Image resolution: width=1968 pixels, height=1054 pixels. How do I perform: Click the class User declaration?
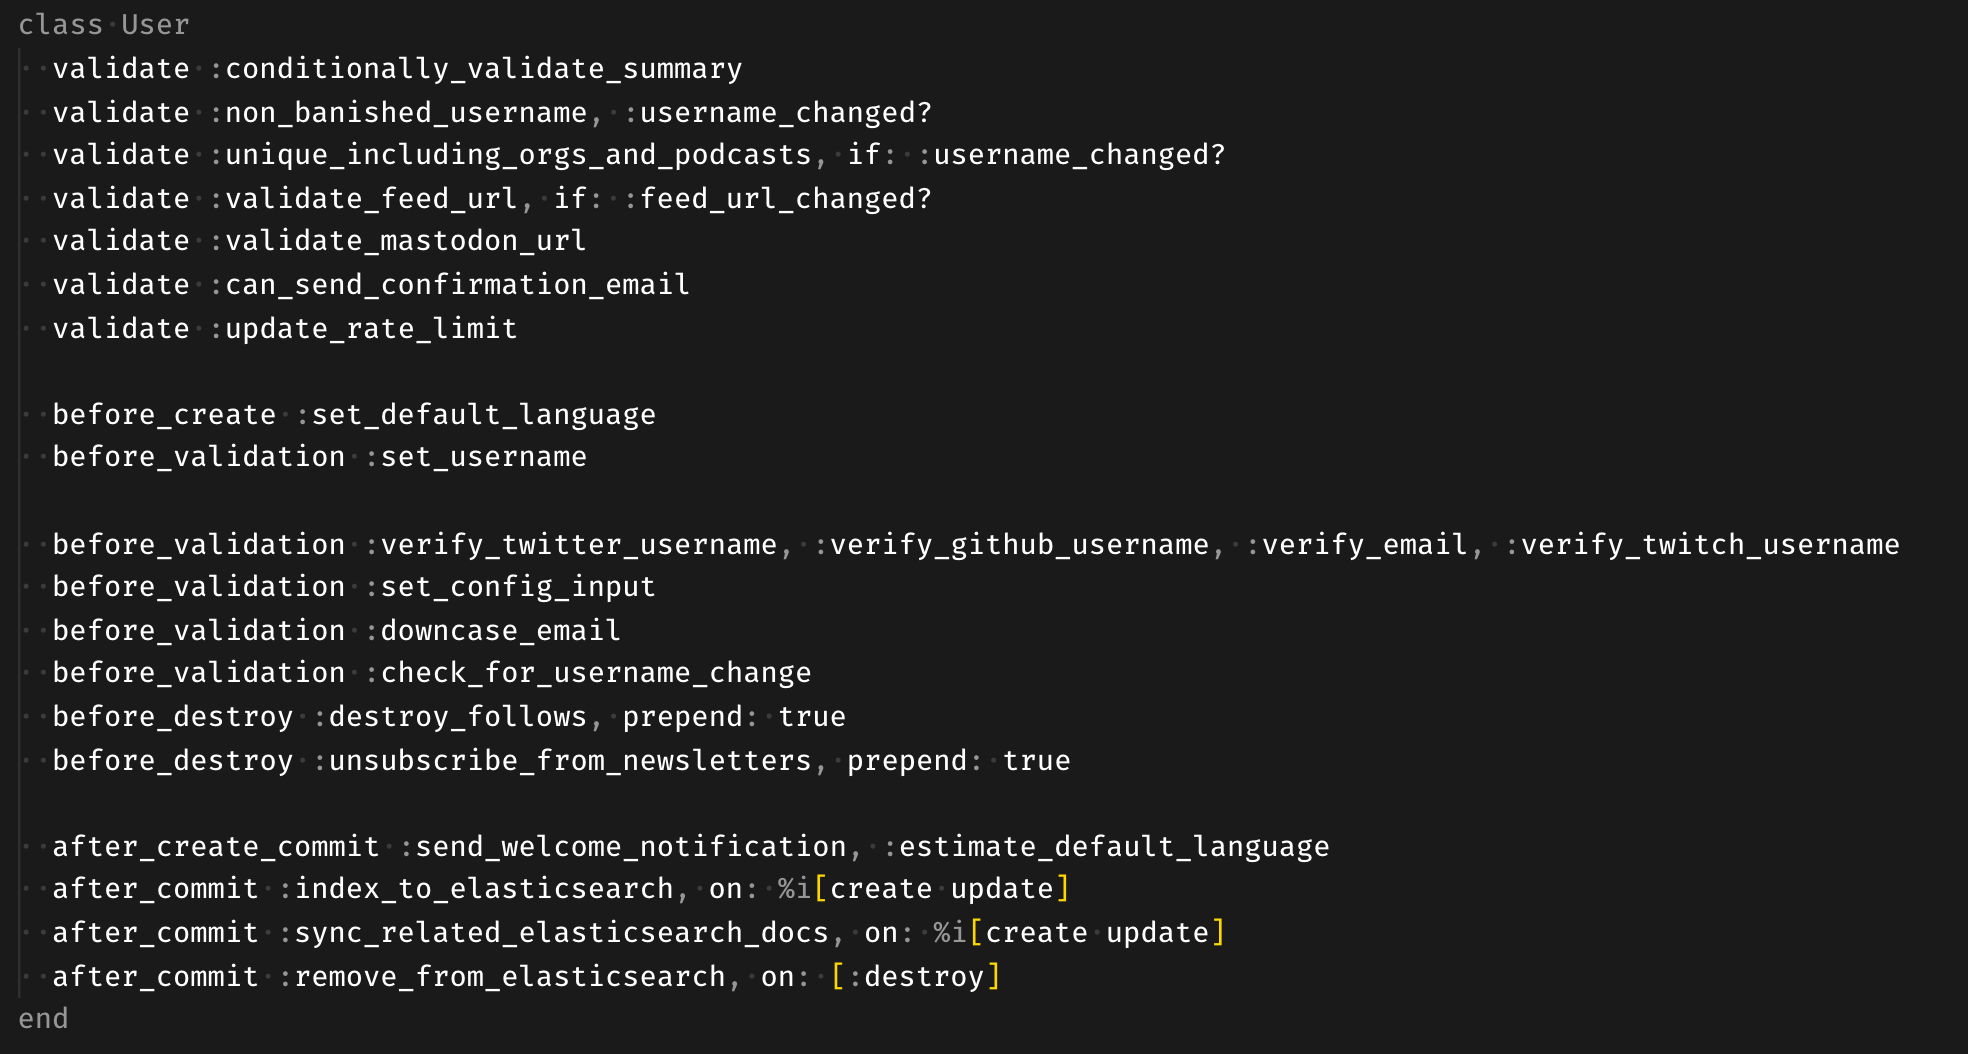pyautogui.click(x=104, y=25)
